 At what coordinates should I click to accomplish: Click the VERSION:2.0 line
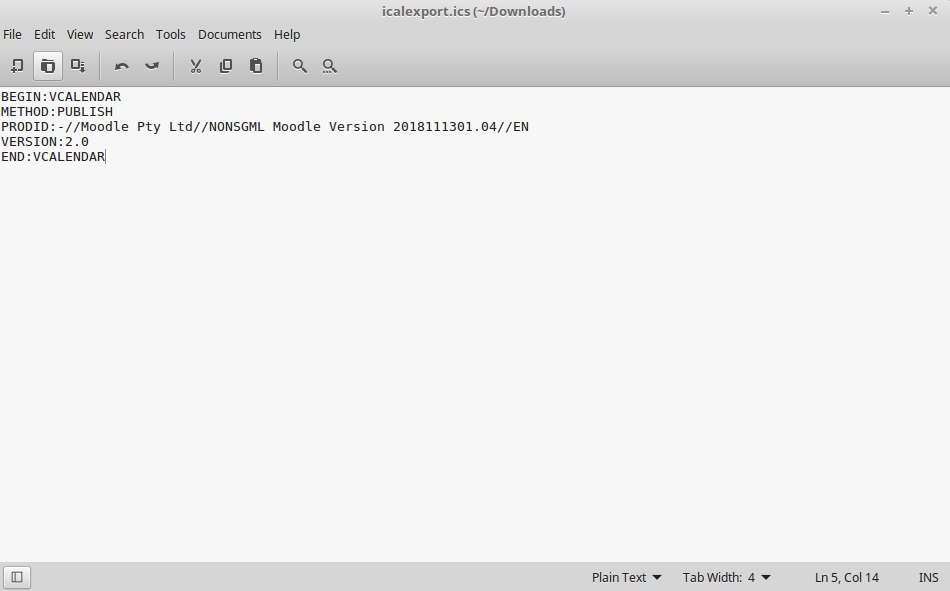pos(45,142)
